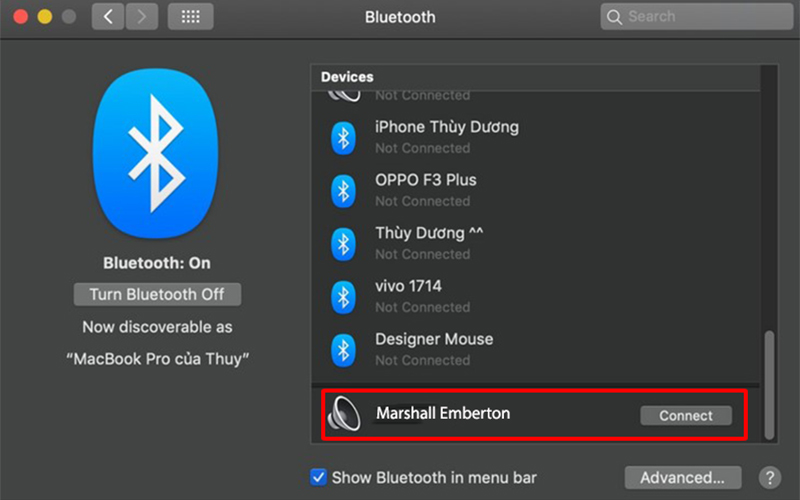This screenshot has width=800, height=500.
Task: Select the Designer Mouse device
Action: (535, 350)
